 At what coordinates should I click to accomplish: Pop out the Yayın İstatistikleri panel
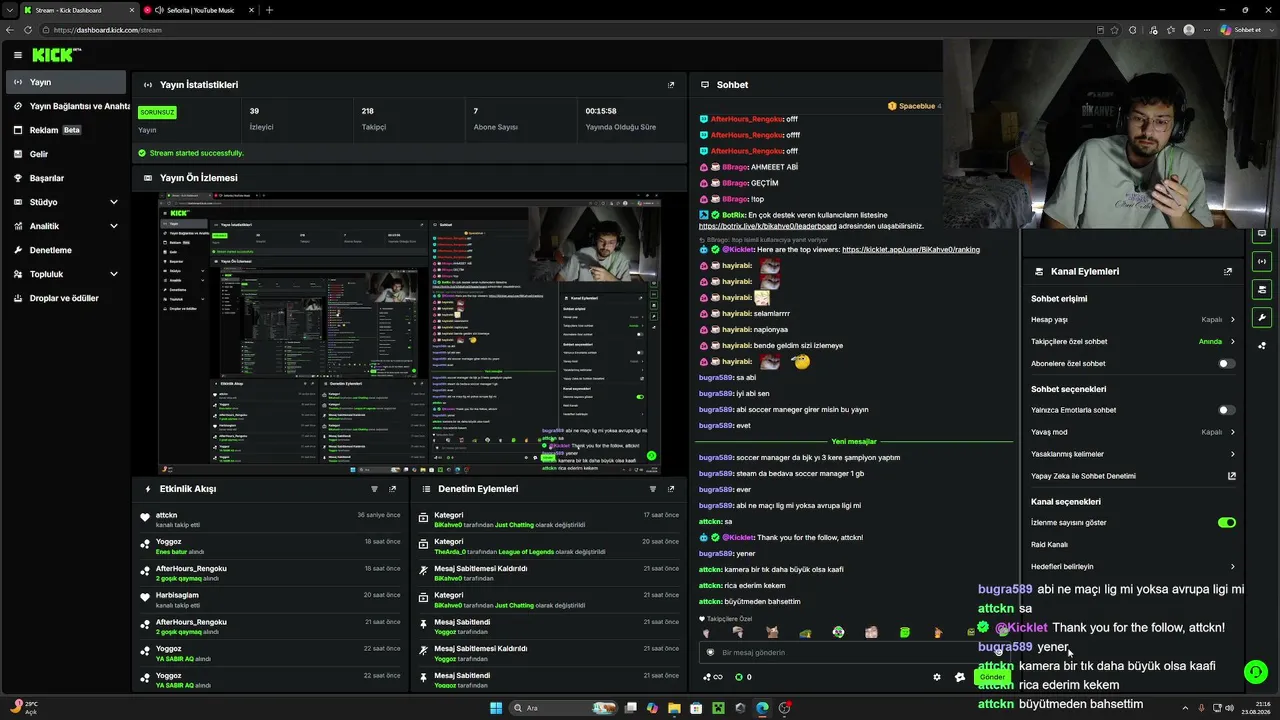pos(671,85)
